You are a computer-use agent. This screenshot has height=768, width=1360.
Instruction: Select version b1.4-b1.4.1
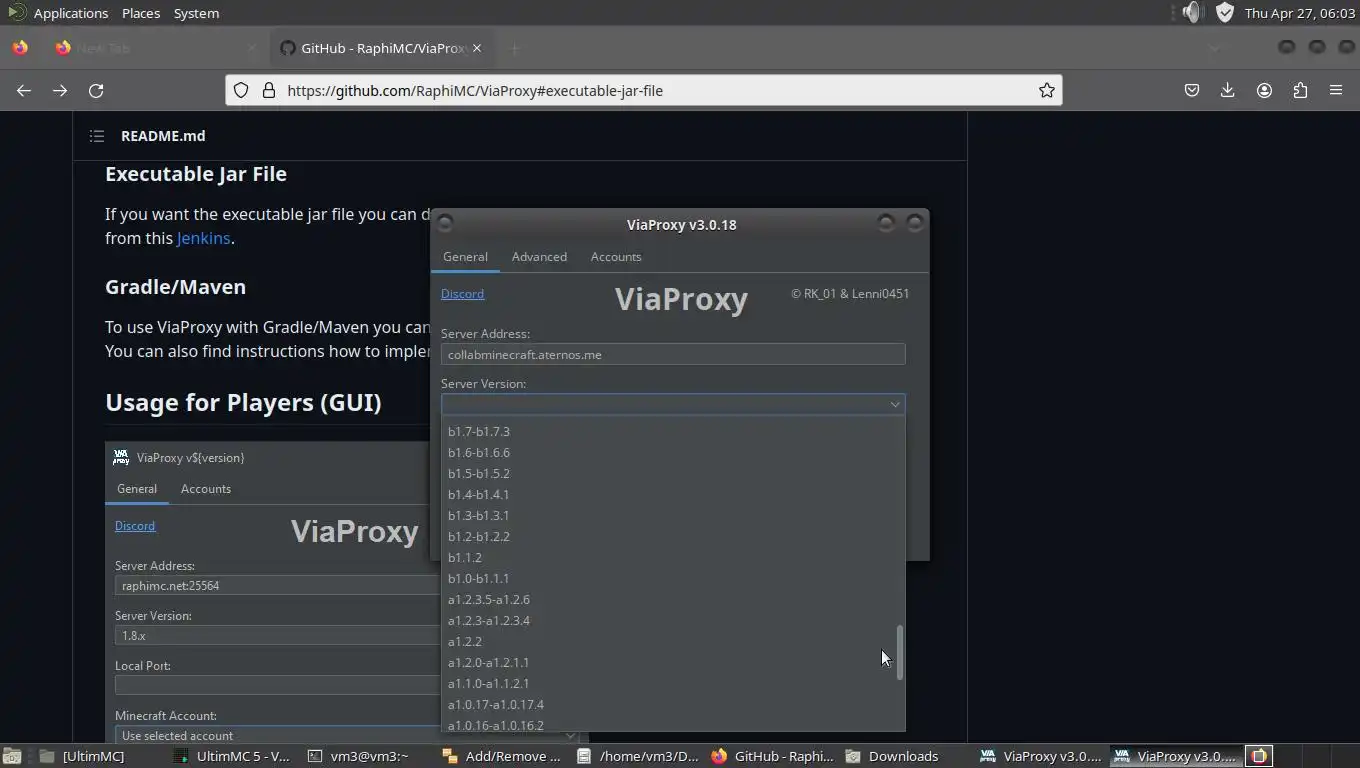click(x=673, y=495)
